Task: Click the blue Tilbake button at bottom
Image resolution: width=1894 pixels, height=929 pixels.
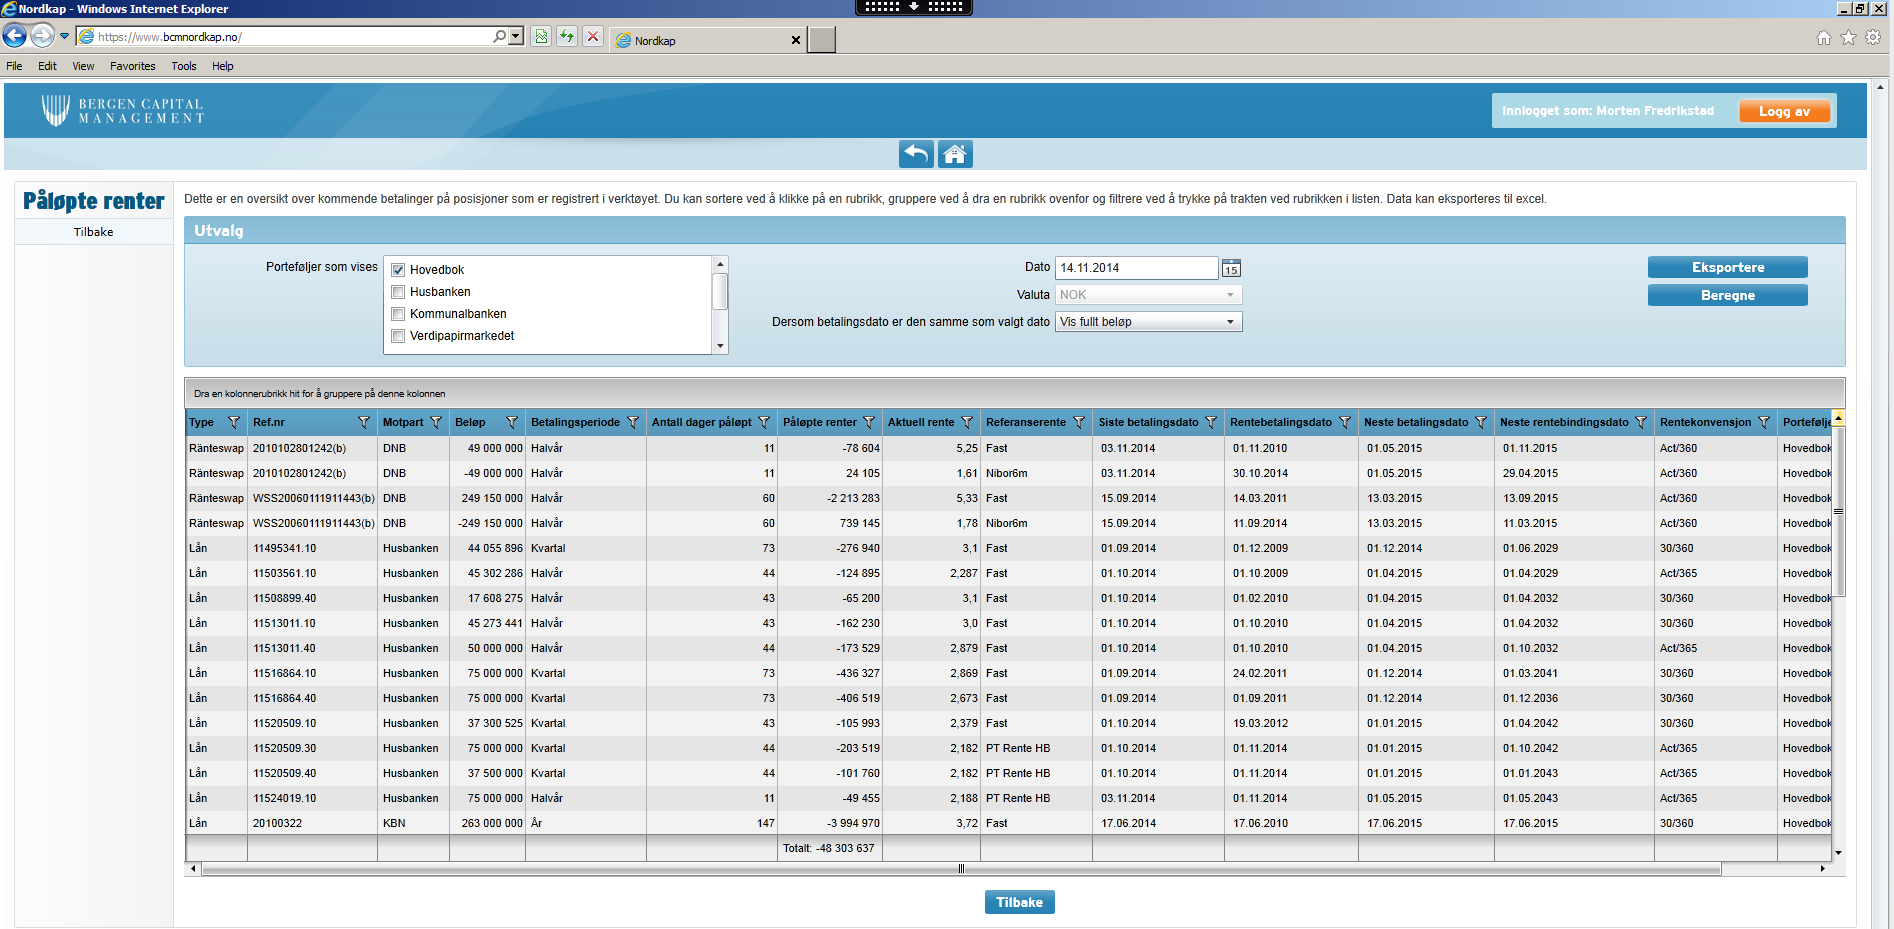Action: (1019, 902)
